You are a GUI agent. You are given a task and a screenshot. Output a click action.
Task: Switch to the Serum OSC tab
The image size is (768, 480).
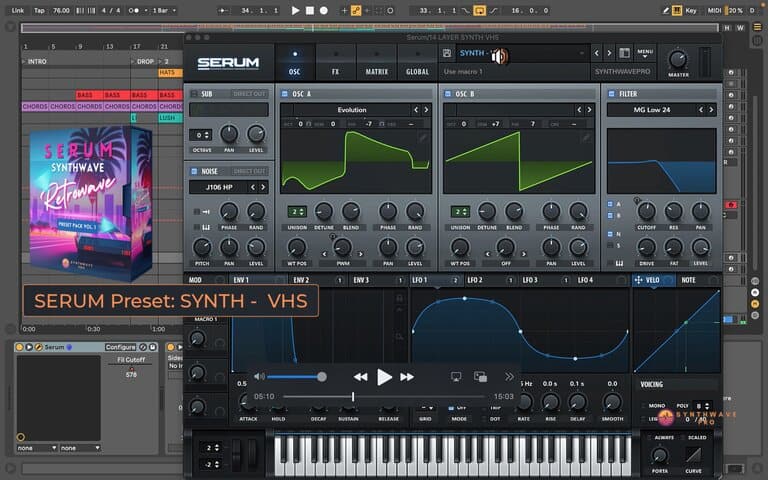(294, 63)
